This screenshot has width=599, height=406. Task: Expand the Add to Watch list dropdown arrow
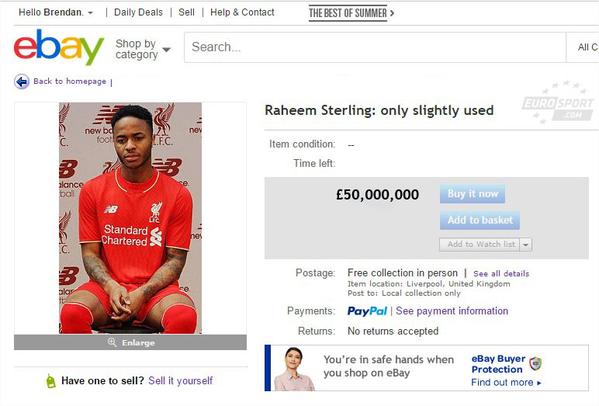click(526, 244)
